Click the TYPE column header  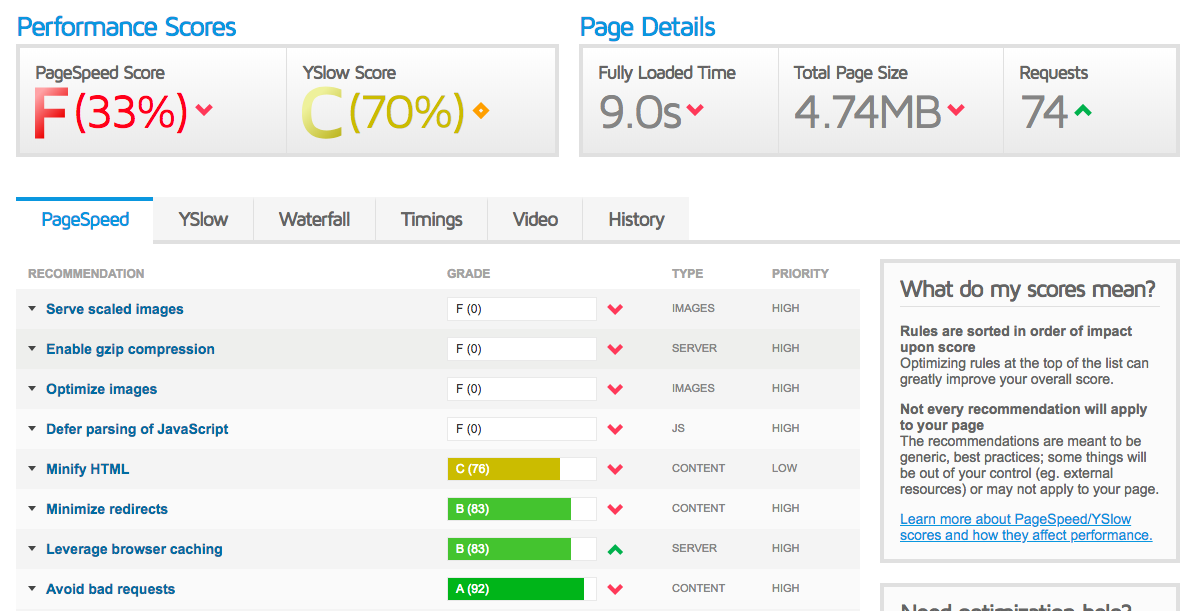click(x=688, y=274)
